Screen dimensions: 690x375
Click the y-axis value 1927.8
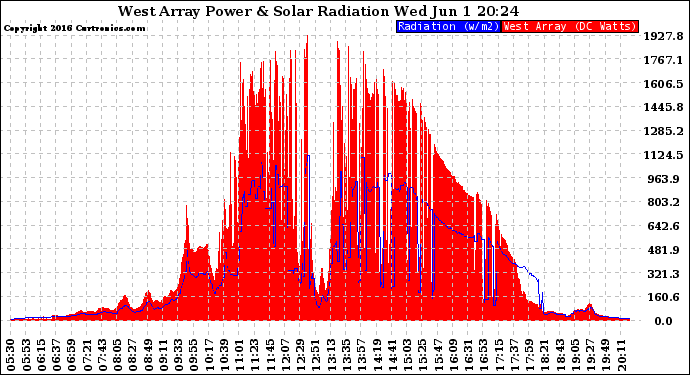[x=664, y=36]
